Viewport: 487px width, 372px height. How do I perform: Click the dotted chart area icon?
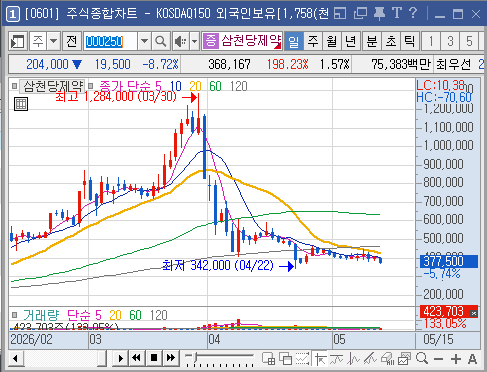(x=302, y=359)
